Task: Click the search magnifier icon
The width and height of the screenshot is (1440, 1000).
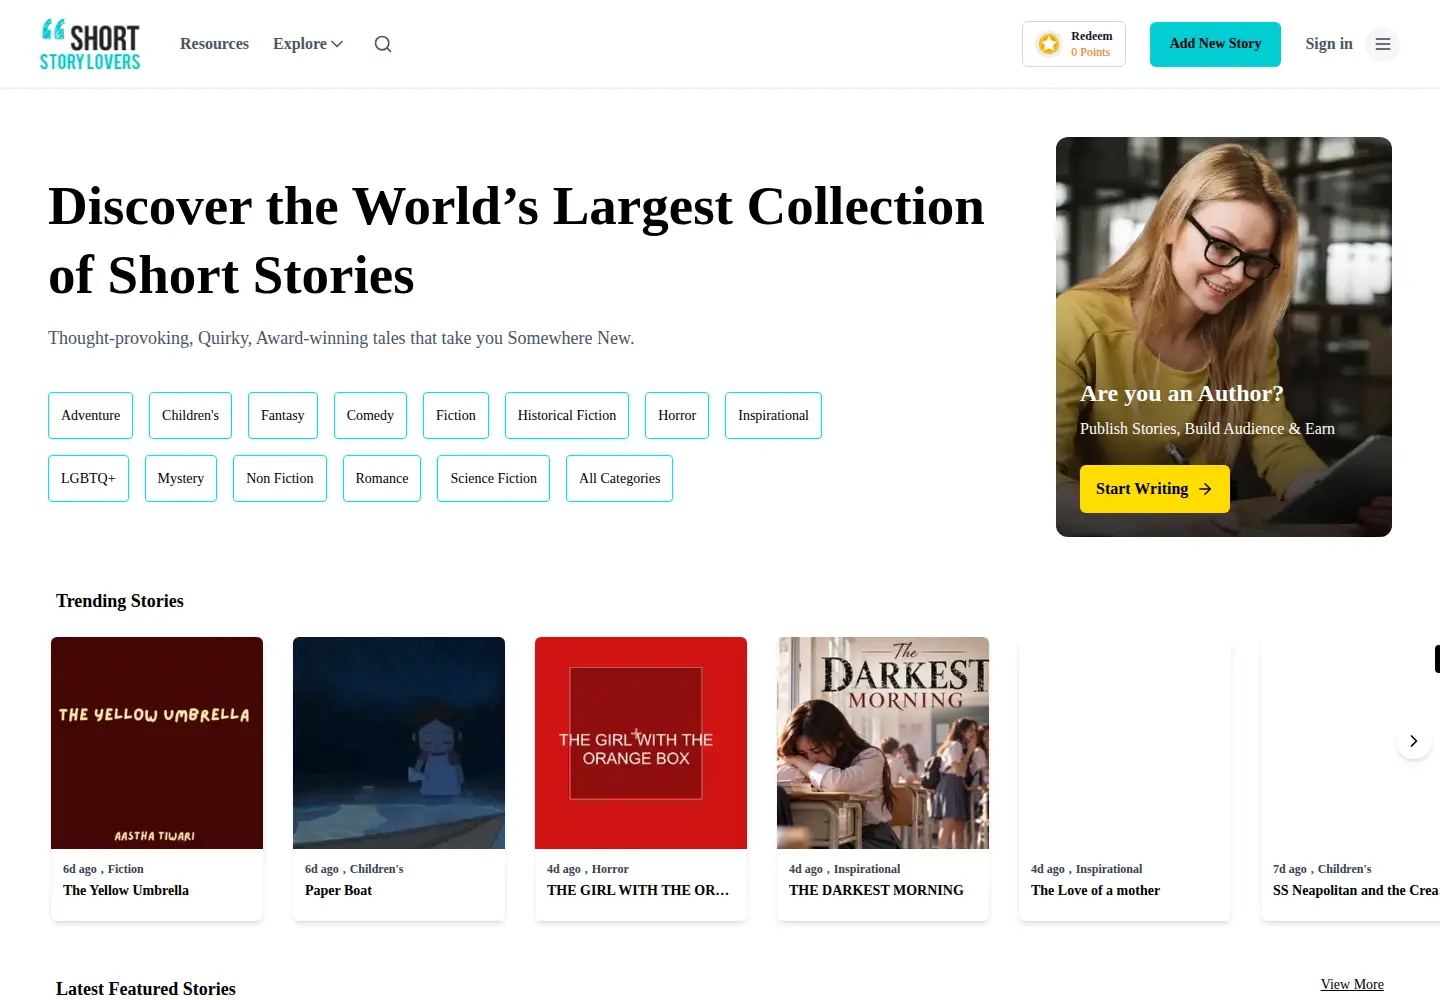Action: point(383,44)
